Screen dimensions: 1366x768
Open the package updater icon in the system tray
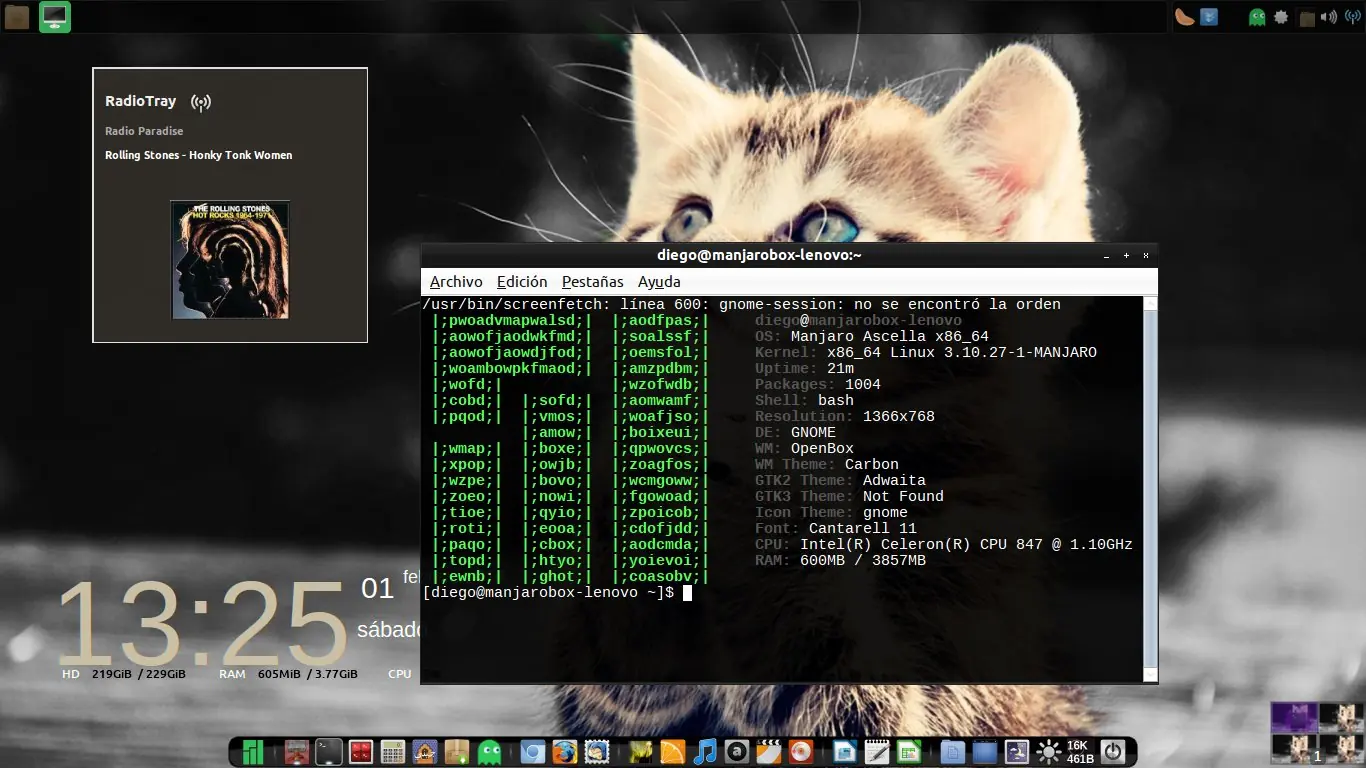point(1281,17)
